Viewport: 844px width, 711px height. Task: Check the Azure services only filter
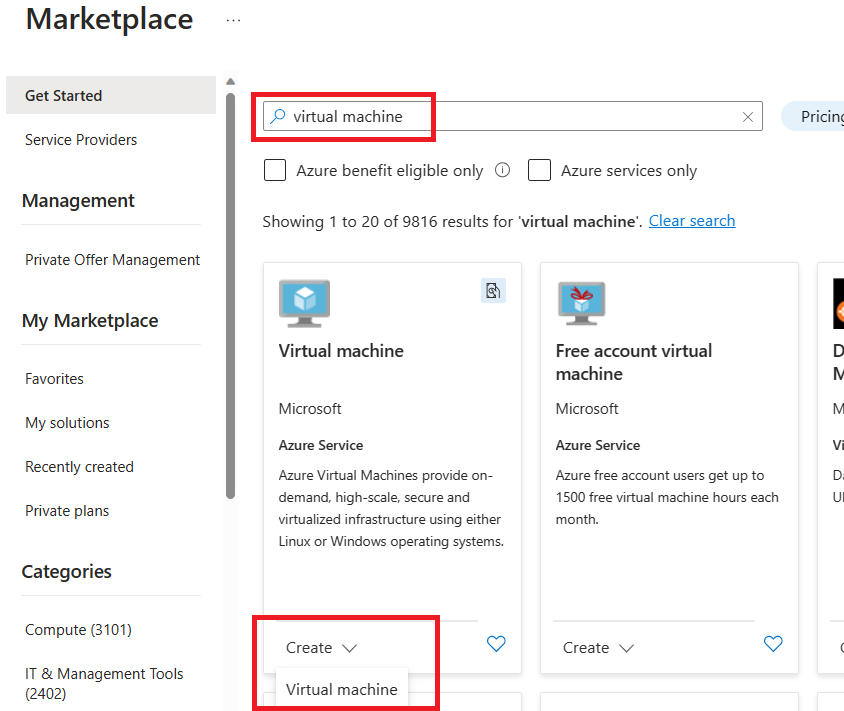539,170
